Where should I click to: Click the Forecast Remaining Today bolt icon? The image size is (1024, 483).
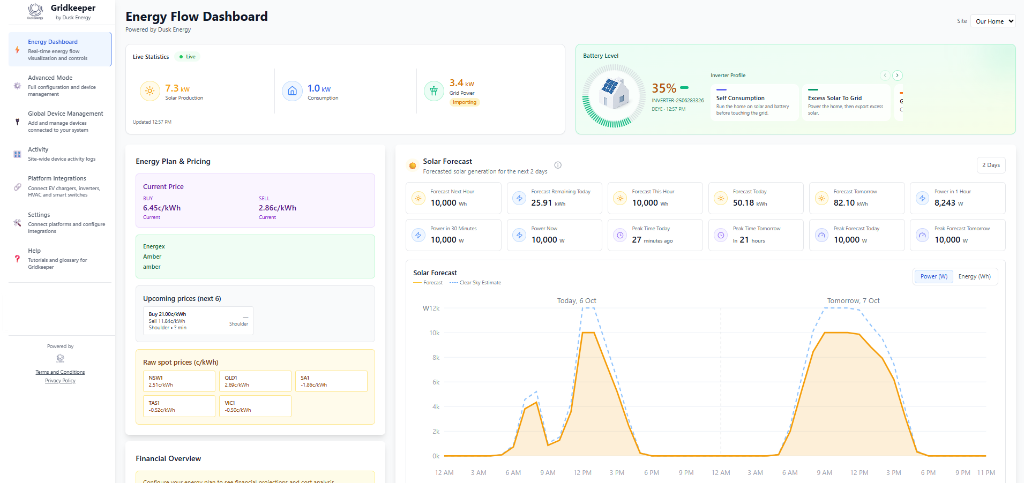(519, 198)
